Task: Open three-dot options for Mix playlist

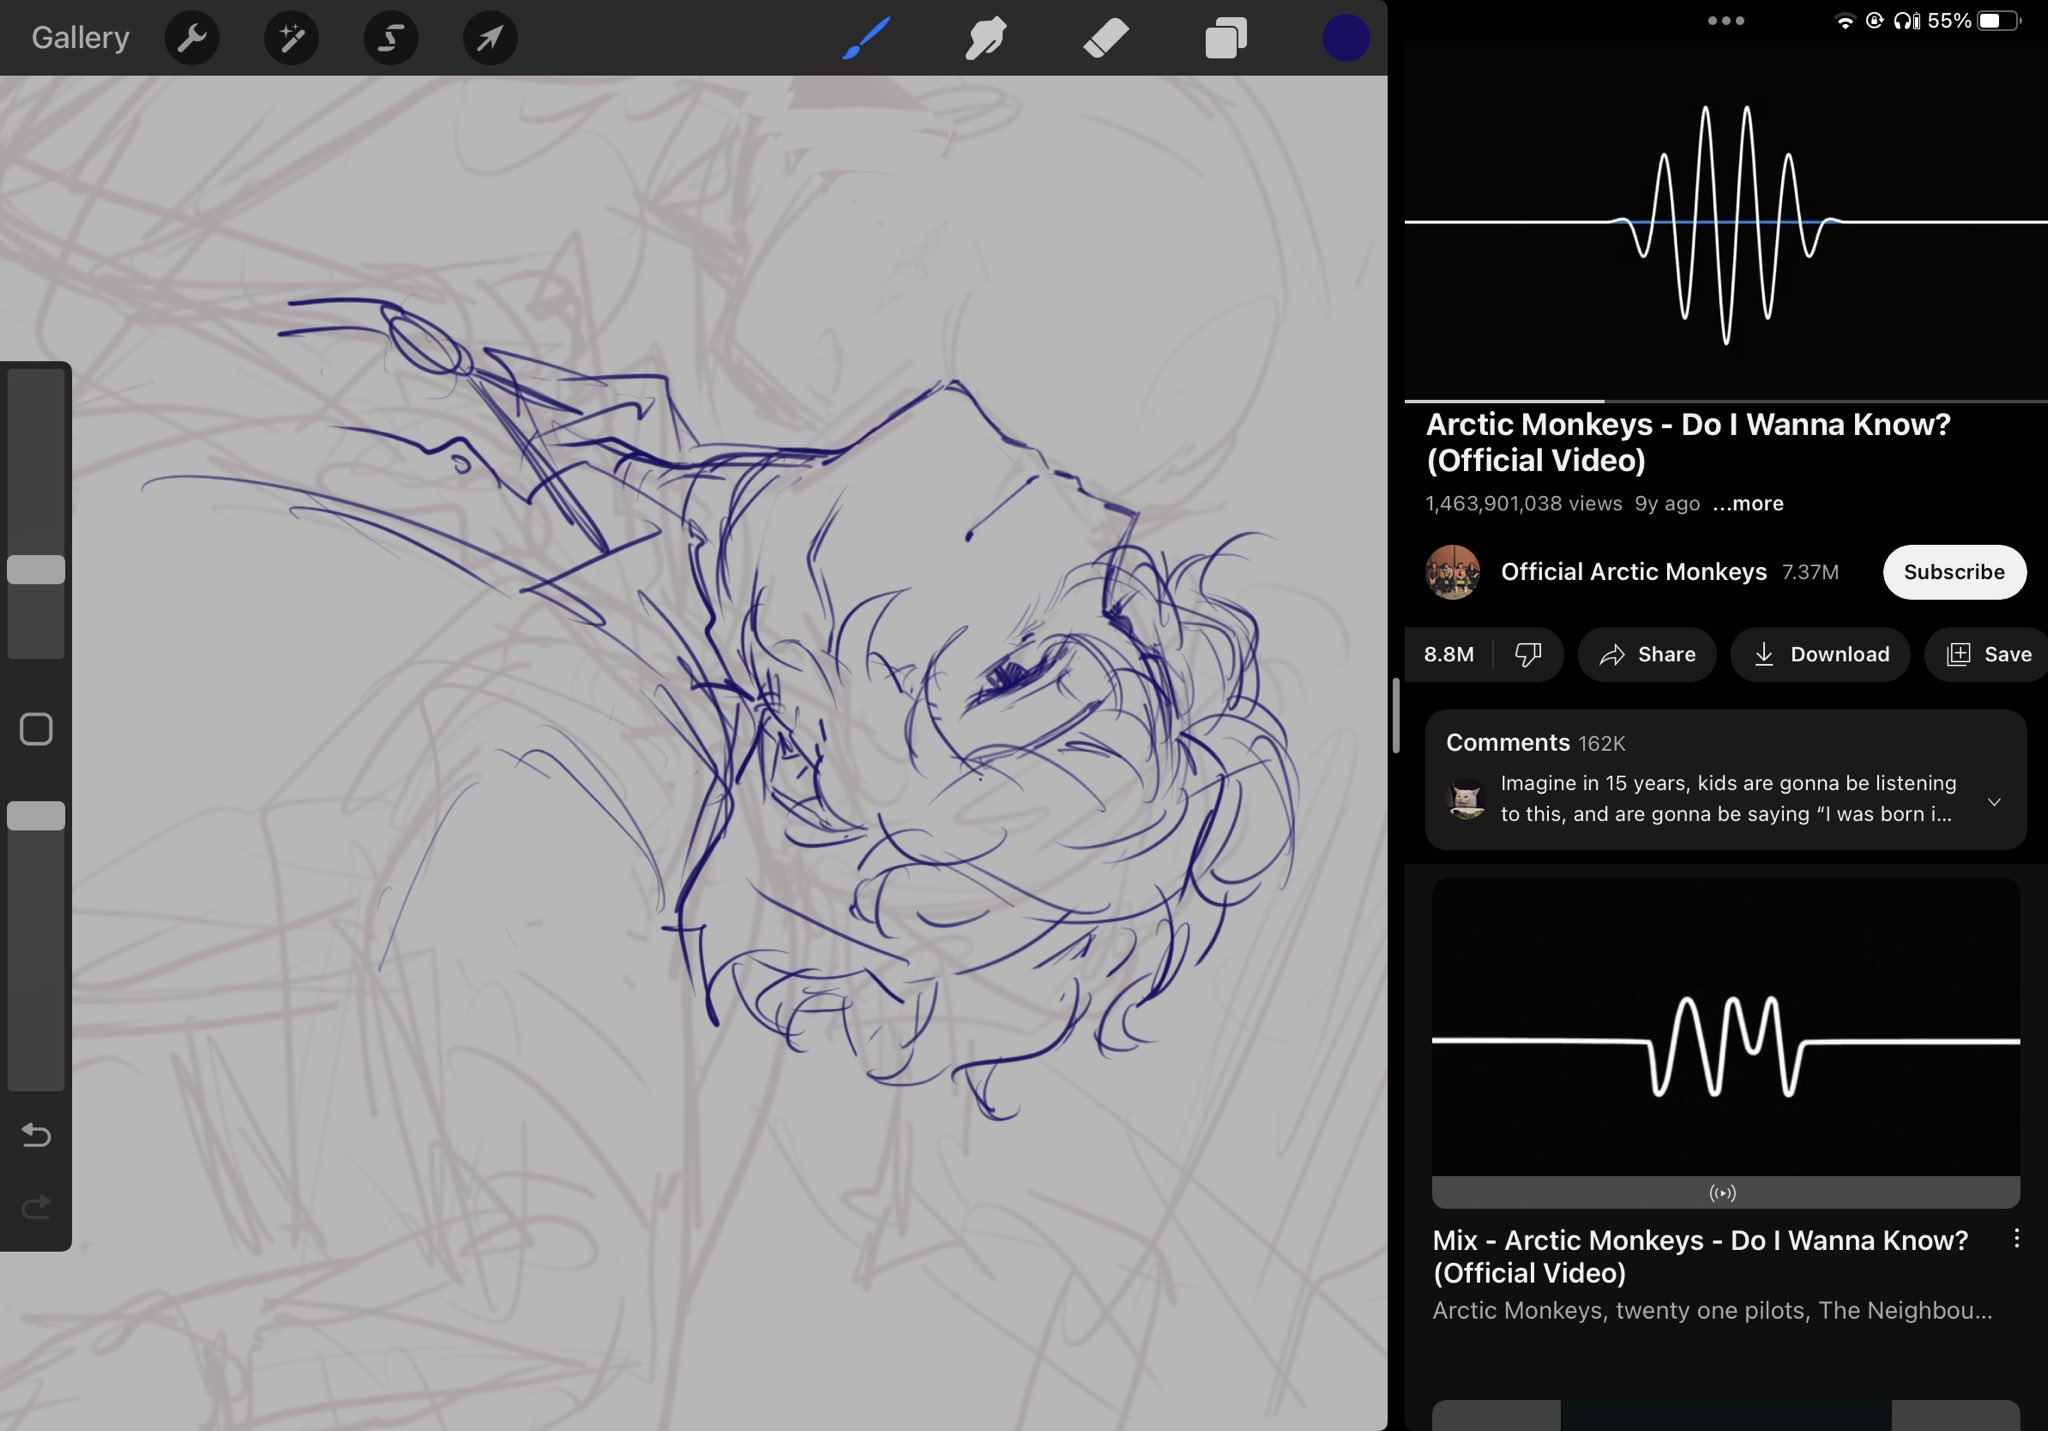Action: tap(2016, 1239)
